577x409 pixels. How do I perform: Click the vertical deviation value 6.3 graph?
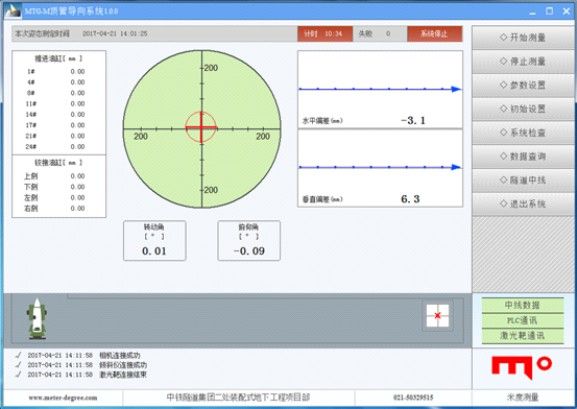(x=380, y=168)
